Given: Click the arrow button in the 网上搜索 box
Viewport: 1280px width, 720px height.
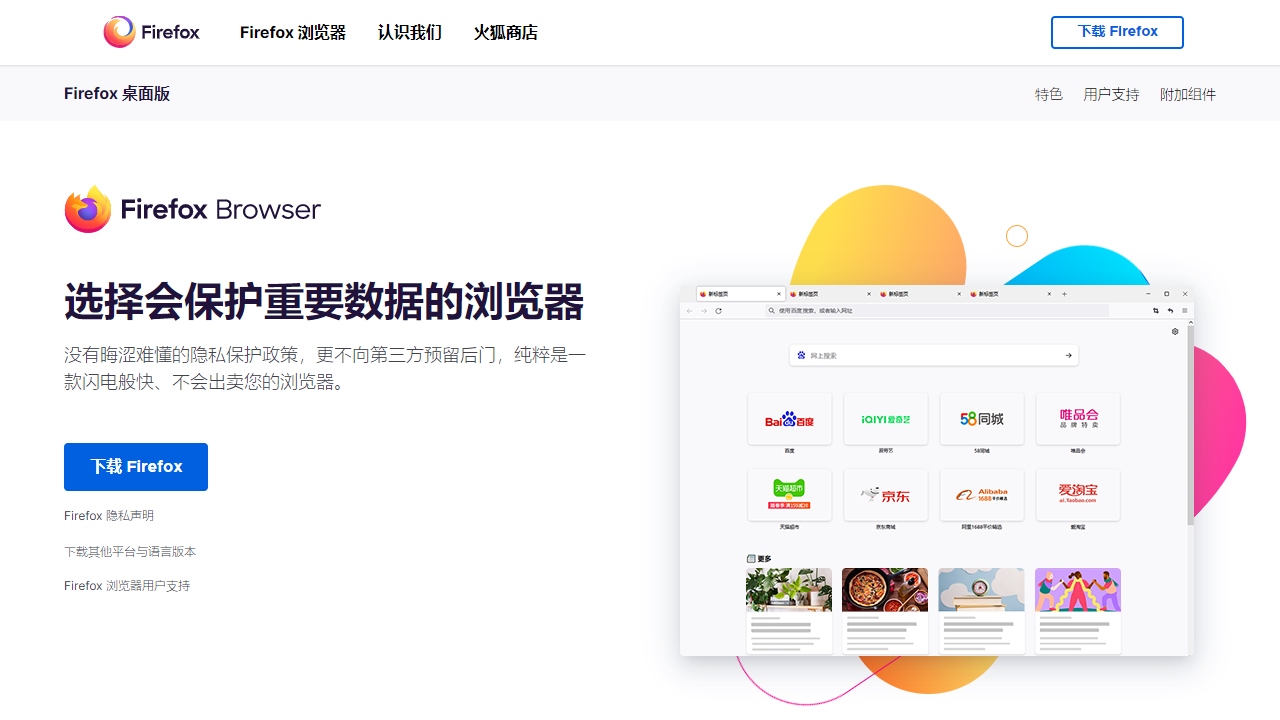Looking at the screenshot, I should tap(1068, 355).
